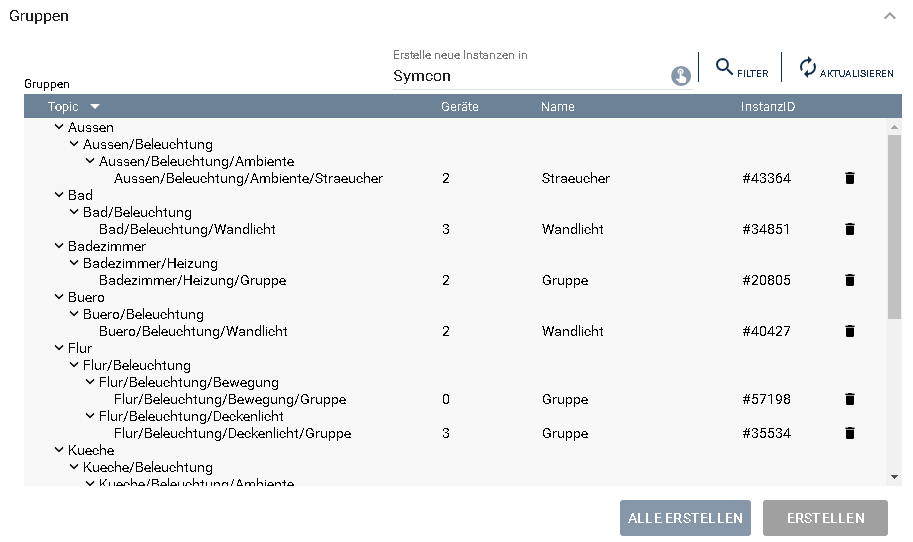Click the vertical scrollbar thumb
This screenshot has height=542, width=913.
(x=894, y=227)
